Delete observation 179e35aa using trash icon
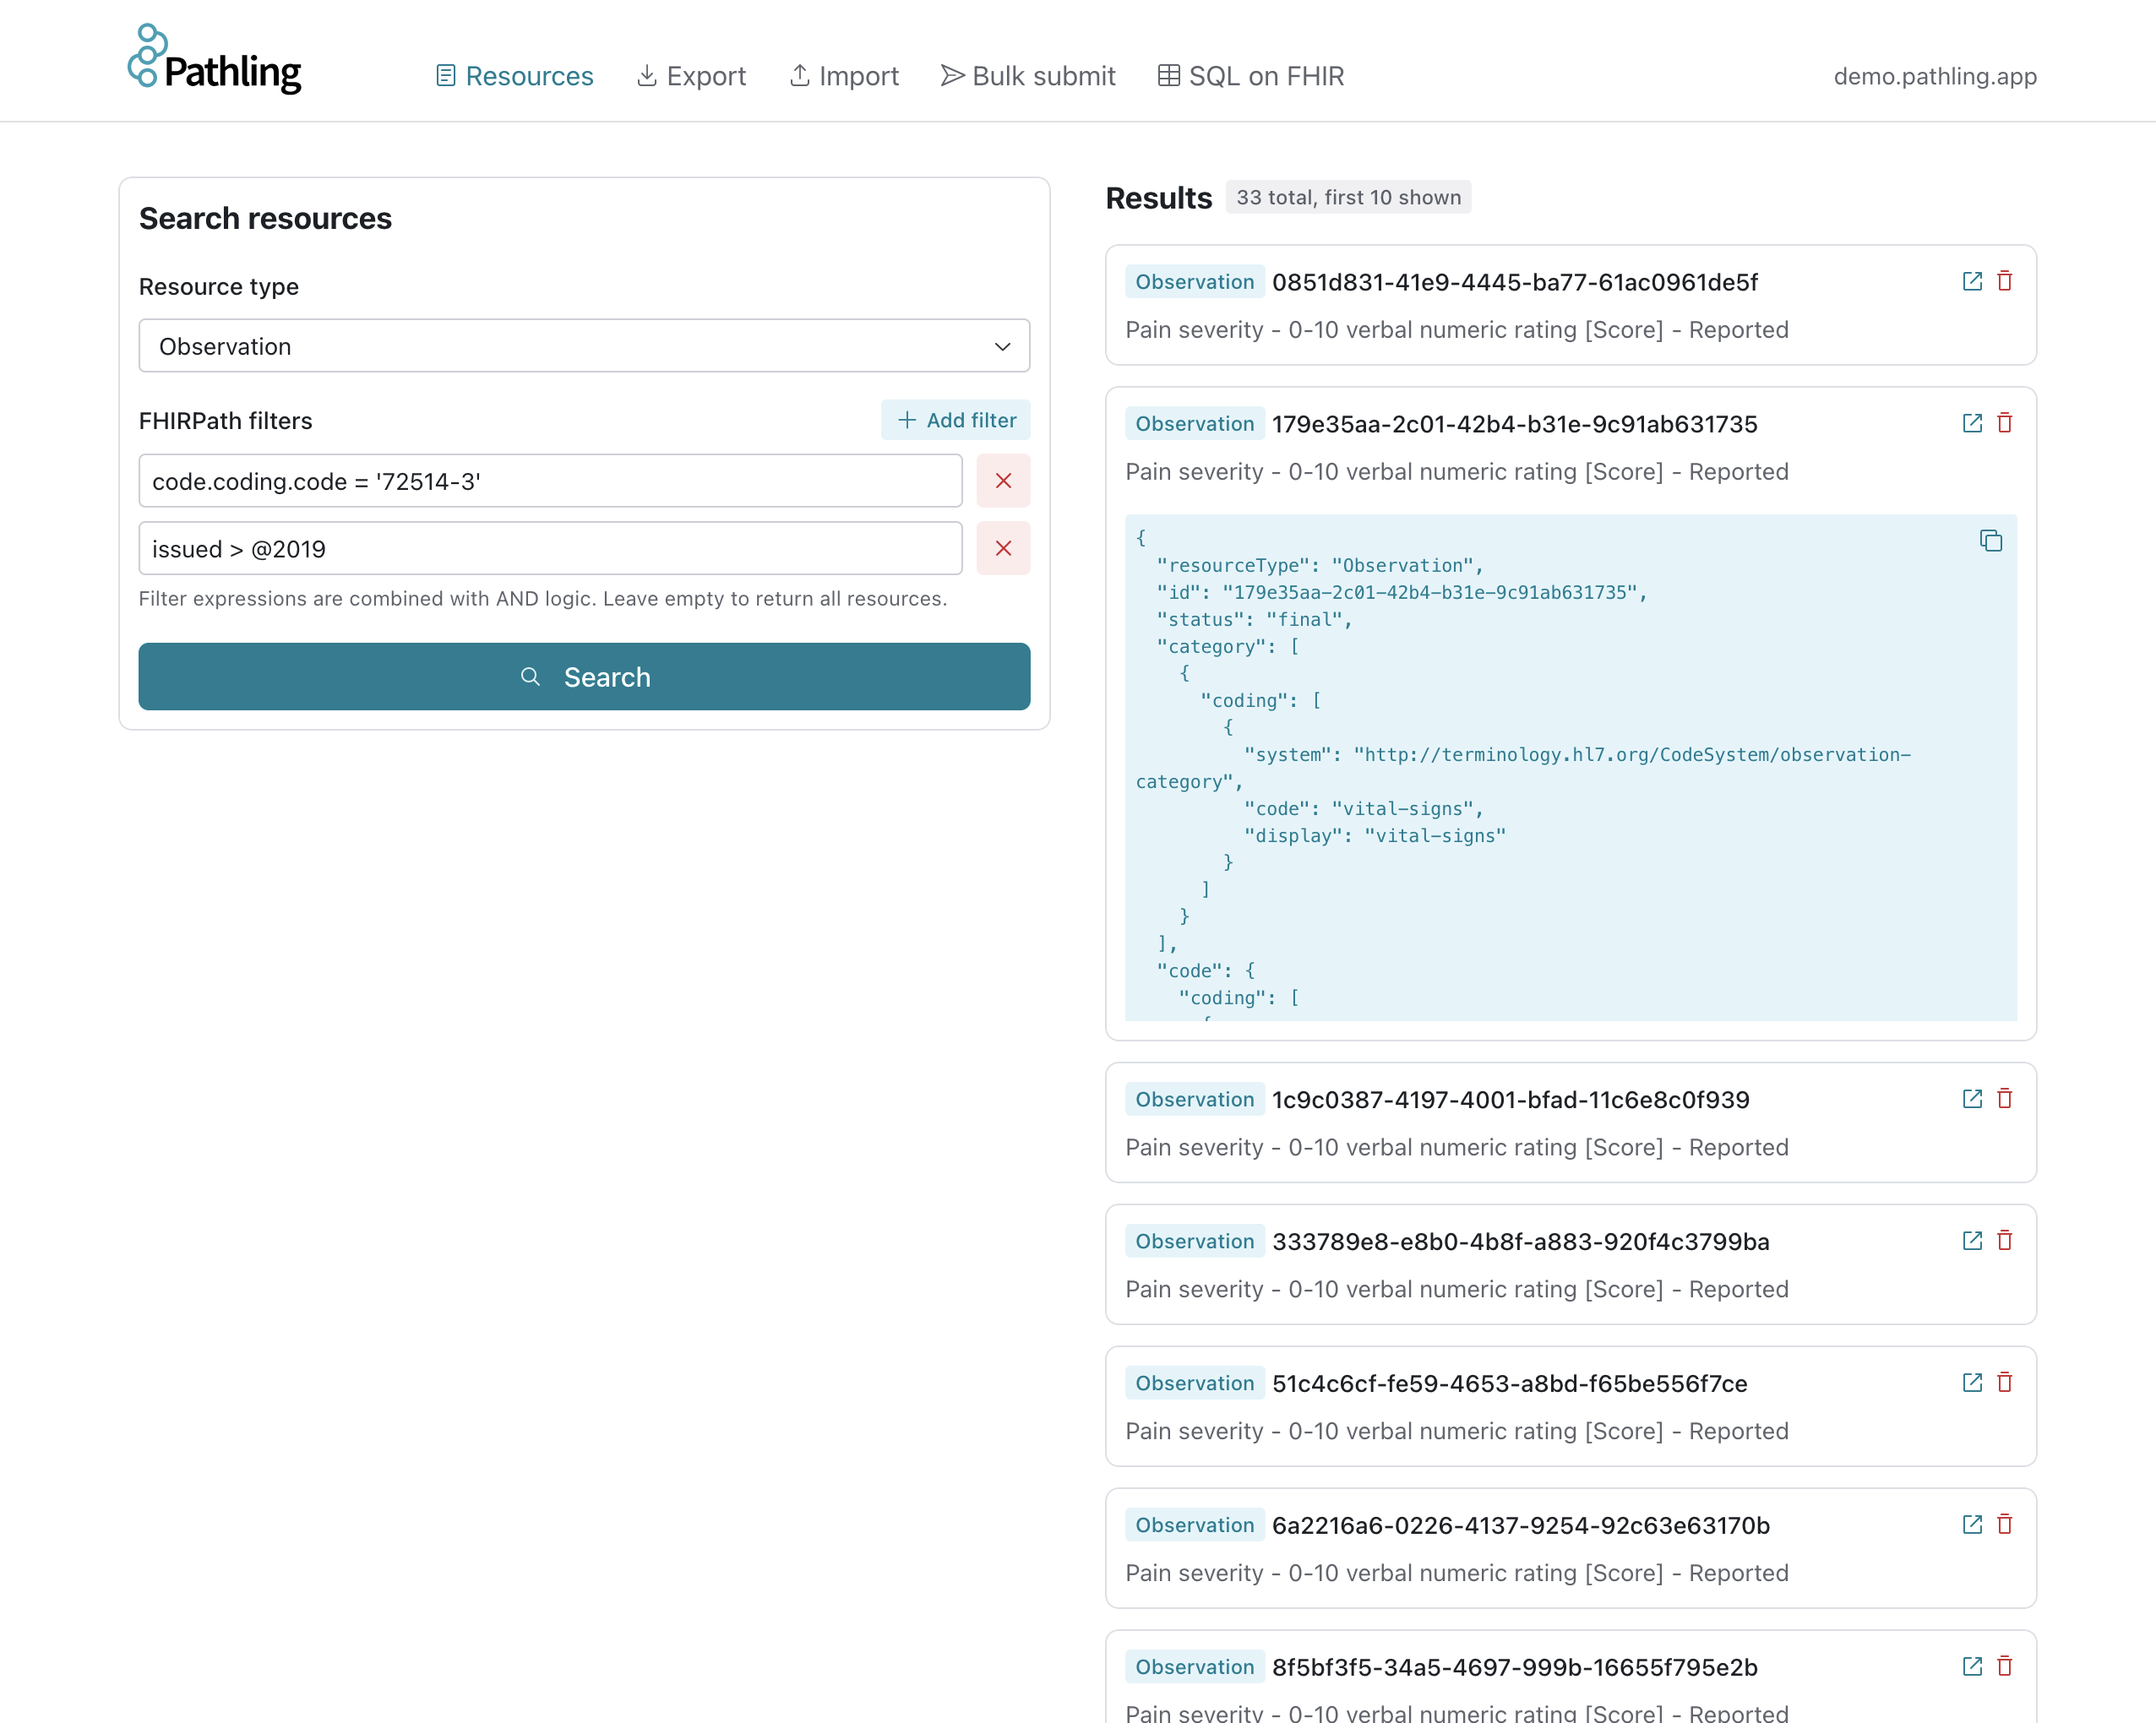Screen dimensions: 2156x1723 click(x=2005, y=423)
